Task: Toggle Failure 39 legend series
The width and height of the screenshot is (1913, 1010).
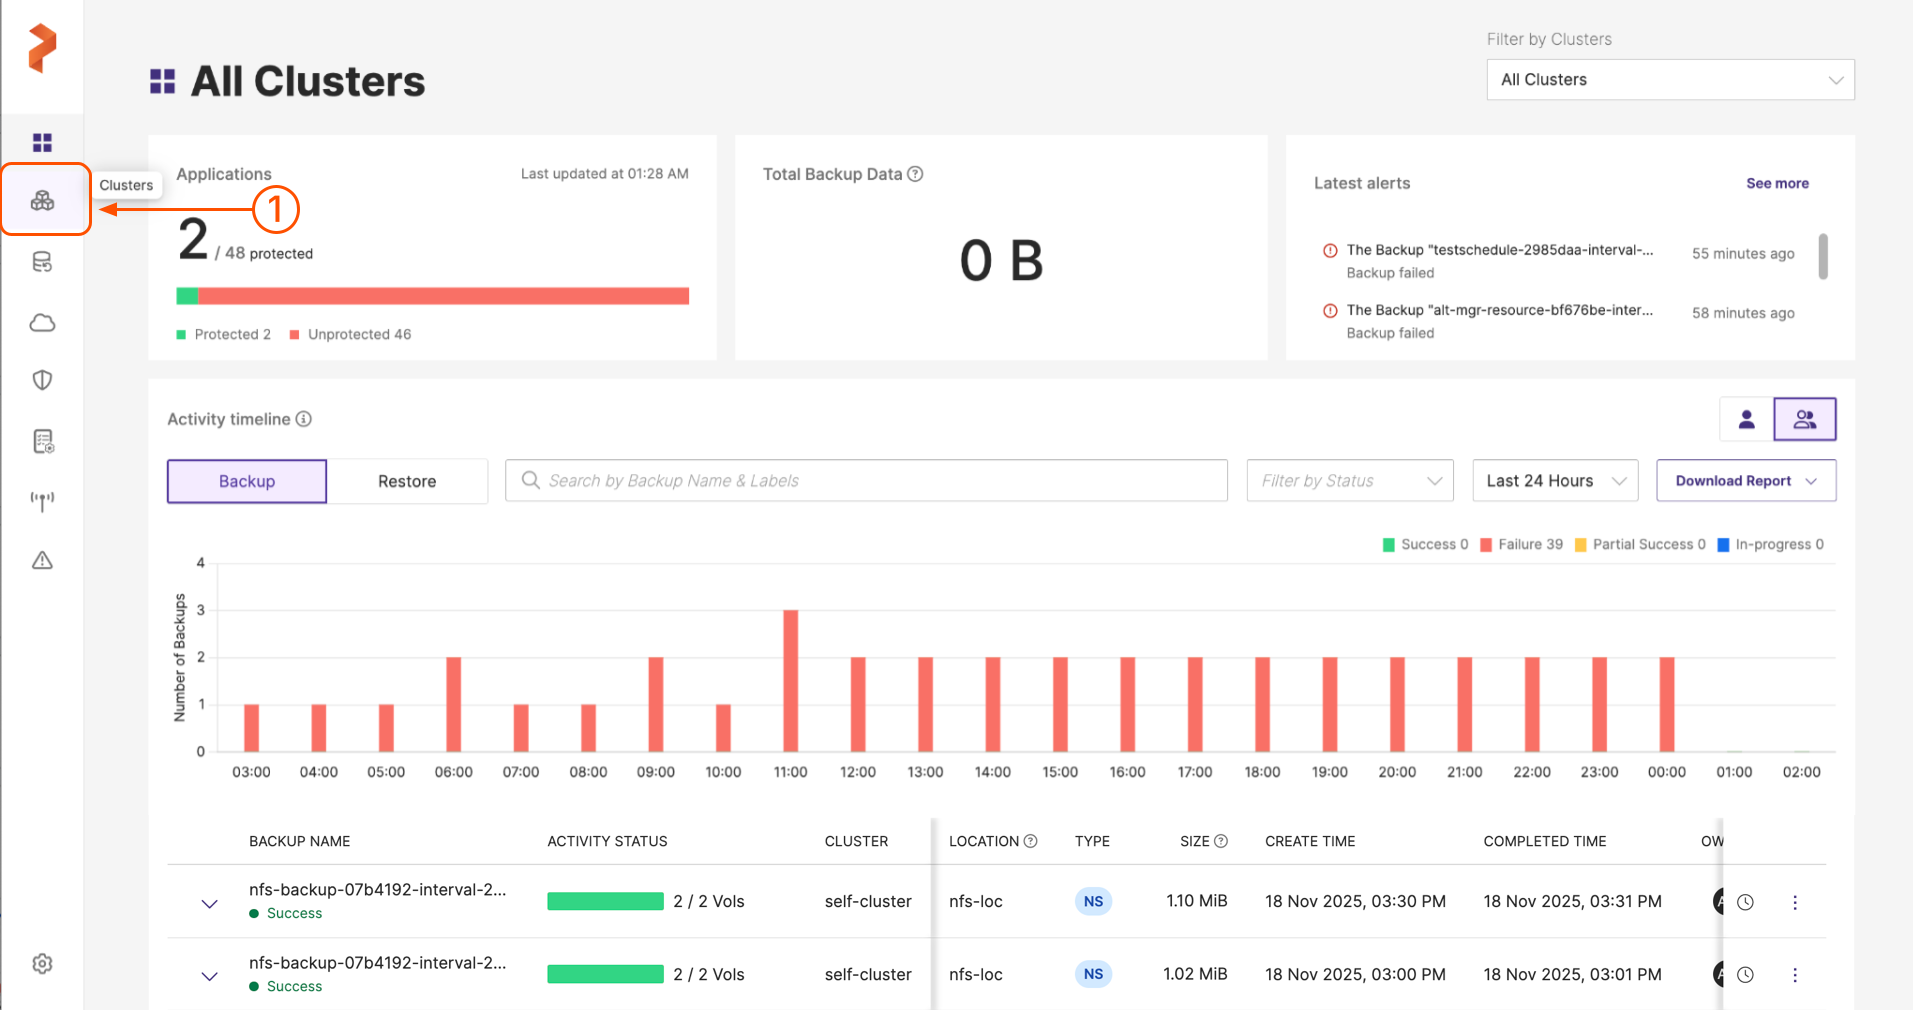Action: tap(1521, 544)
